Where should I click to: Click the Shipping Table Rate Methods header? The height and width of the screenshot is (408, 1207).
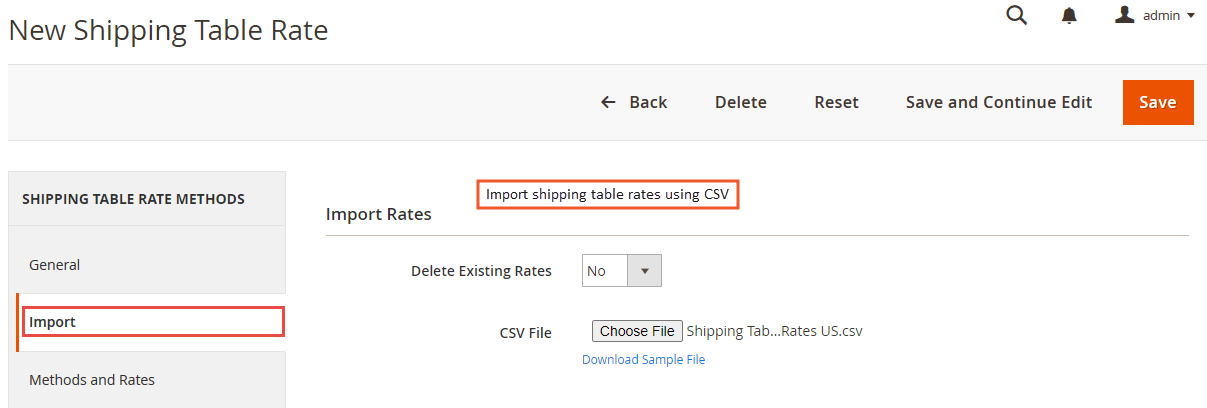[133, 199]
